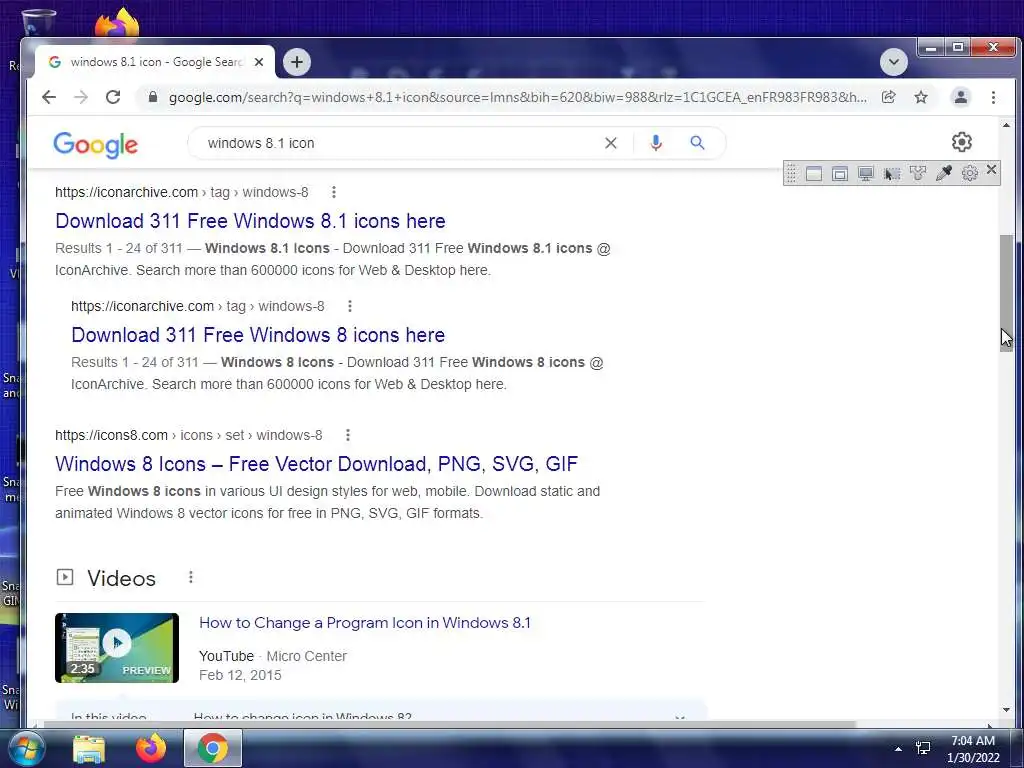Open How to Change a Program Icon video
1024x768 pixels.
pos(365,622)
